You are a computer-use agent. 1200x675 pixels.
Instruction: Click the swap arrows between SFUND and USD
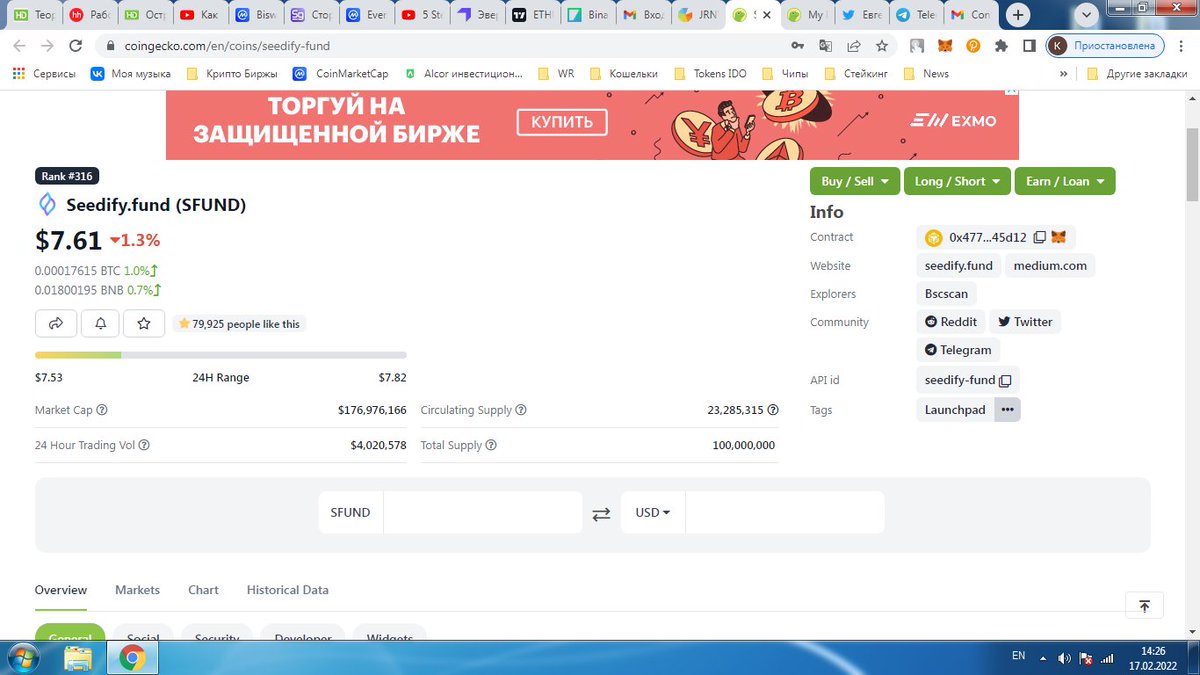tap(601, 513)
